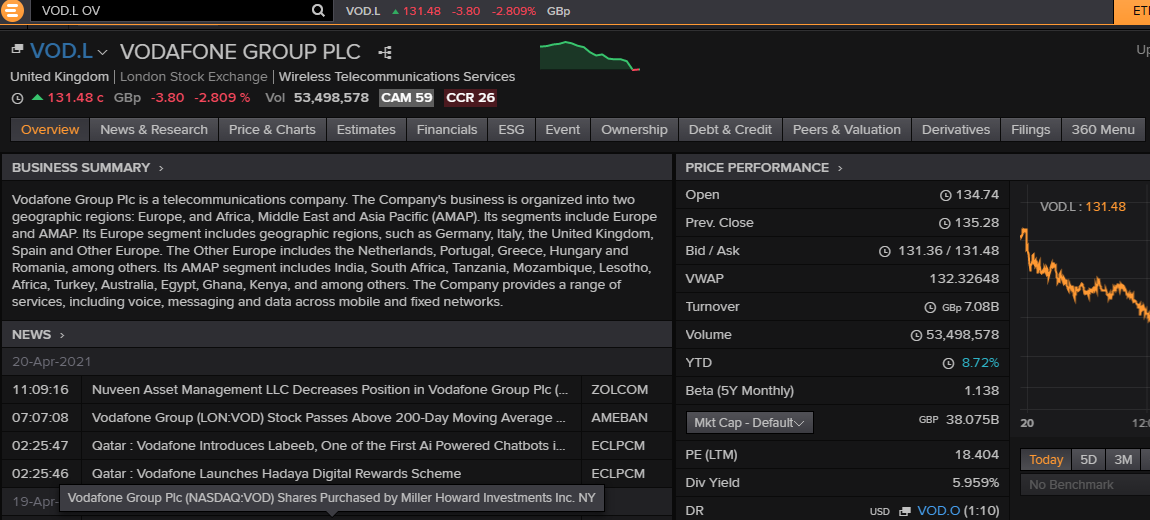This screenshot has height=520, width=1150.
Task: Toggle the Today chart period
Action: (x=1046, y=460)
